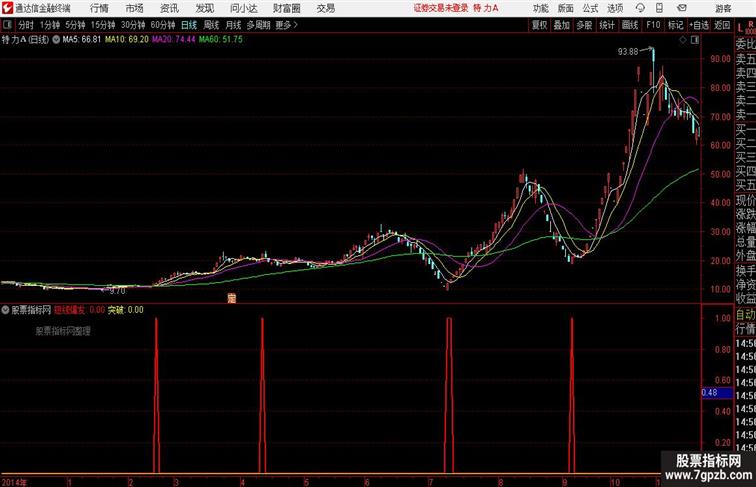The height and width of the screenshot is (487, 756).
Task: Select the 月线 monthly period
Action: coord(233,25)
